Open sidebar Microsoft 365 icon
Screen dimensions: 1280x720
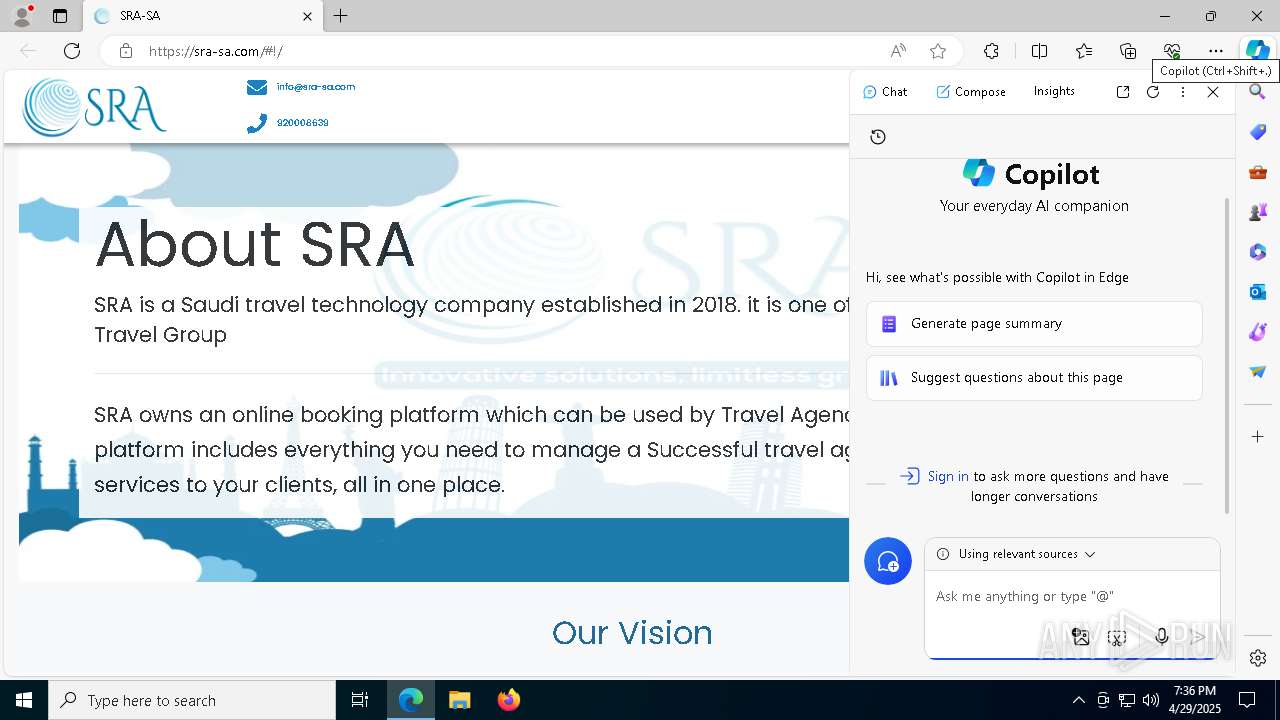point(1258,252)
